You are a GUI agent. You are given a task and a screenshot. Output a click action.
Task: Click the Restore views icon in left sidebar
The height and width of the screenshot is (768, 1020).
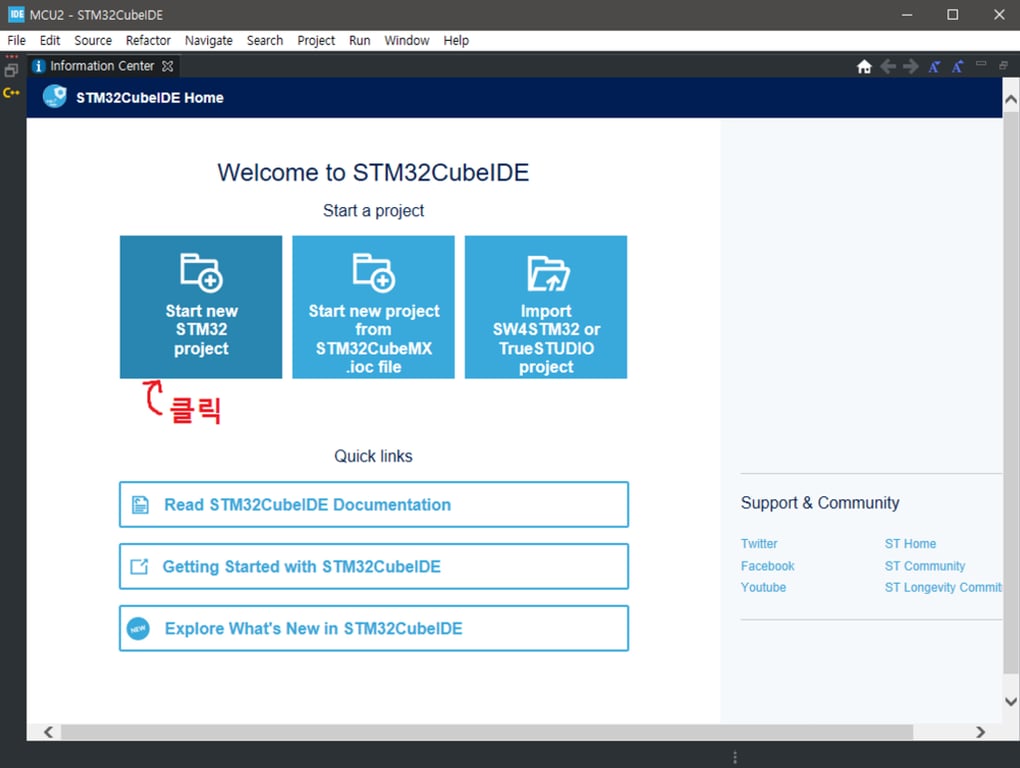coord(11,71)
